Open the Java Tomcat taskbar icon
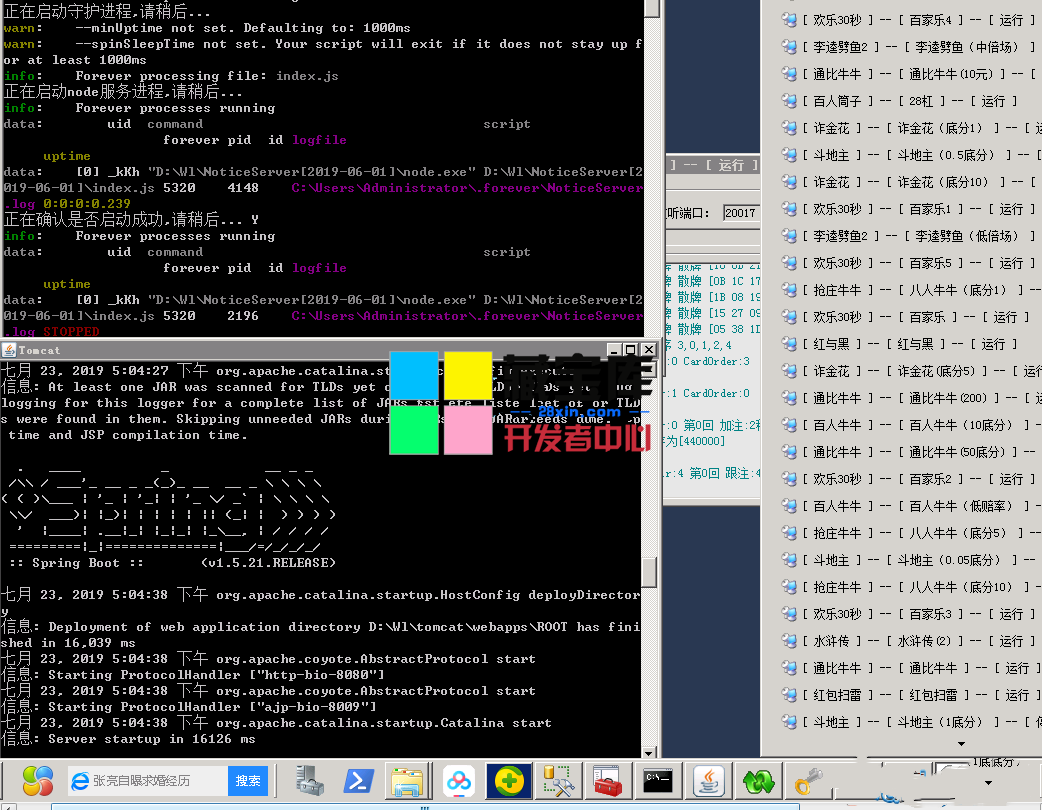This screenshot has width=1042, height=810. (709, 780)
